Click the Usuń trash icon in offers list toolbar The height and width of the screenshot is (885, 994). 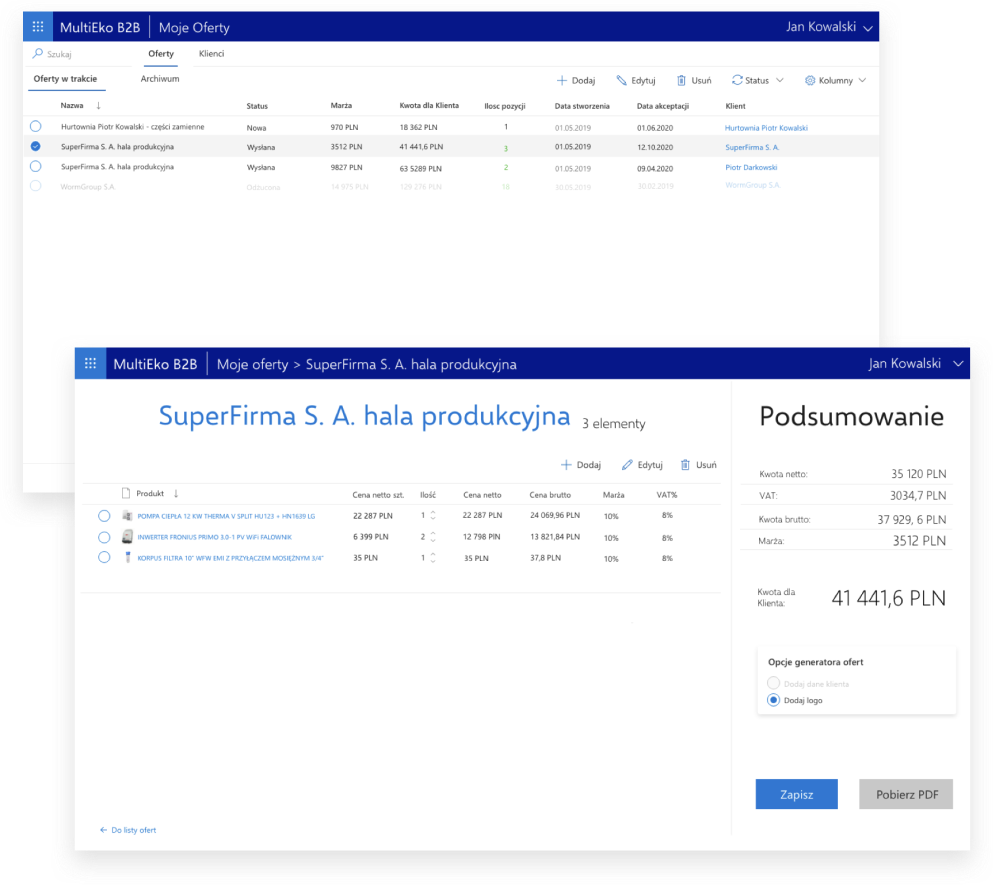(681, 80)
